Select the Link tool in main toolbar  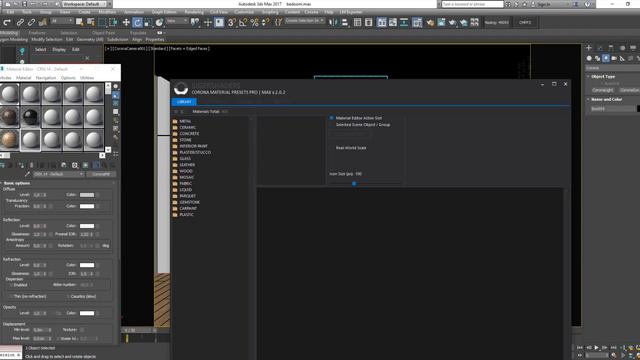point(20,22)
